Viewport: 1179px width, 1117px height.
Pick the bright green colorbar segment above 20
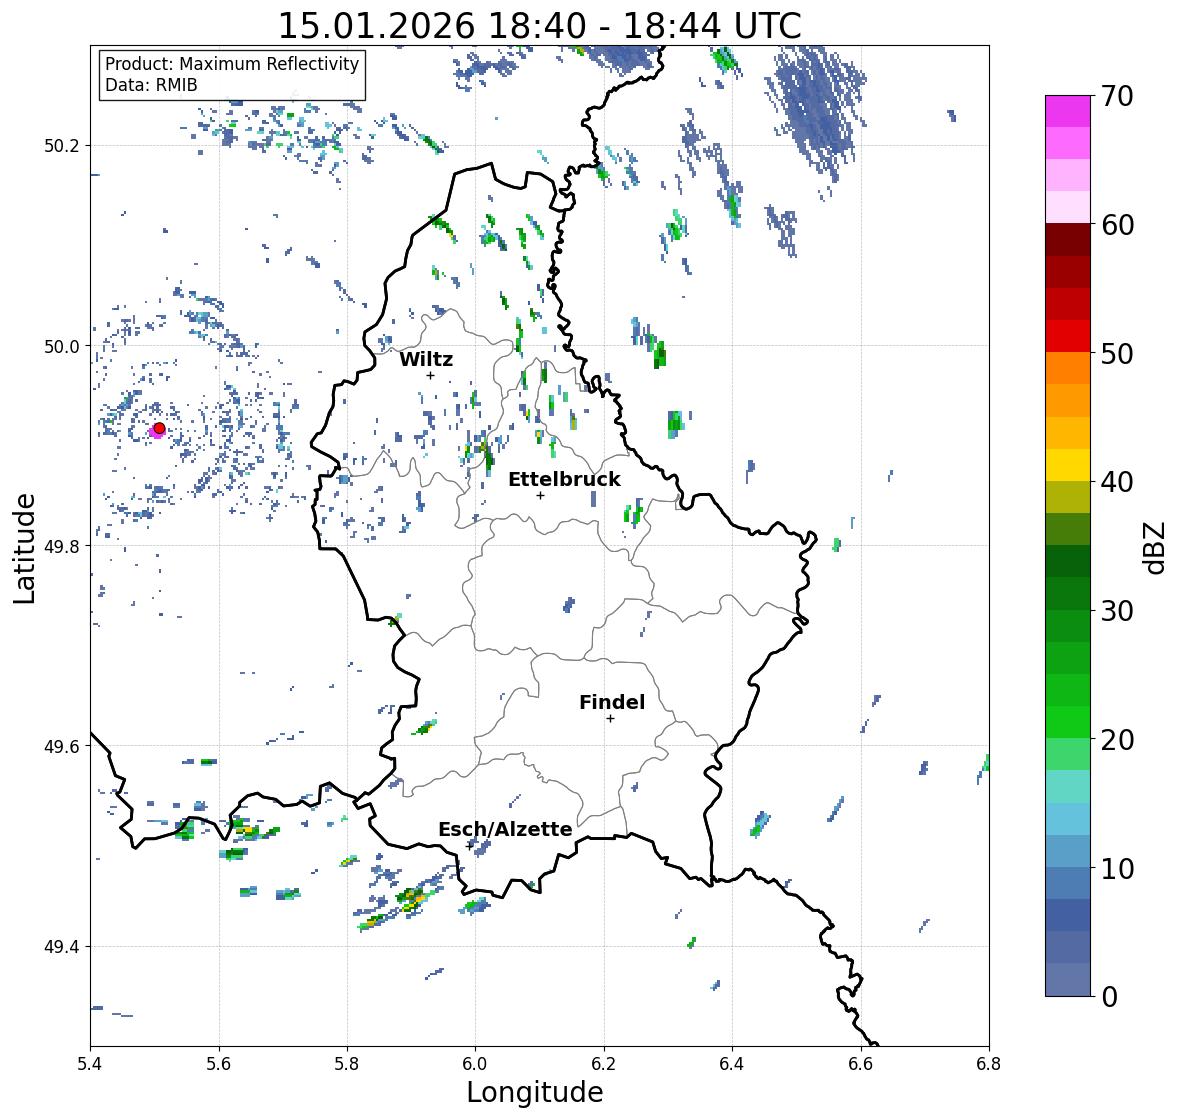pos(1068,722)
